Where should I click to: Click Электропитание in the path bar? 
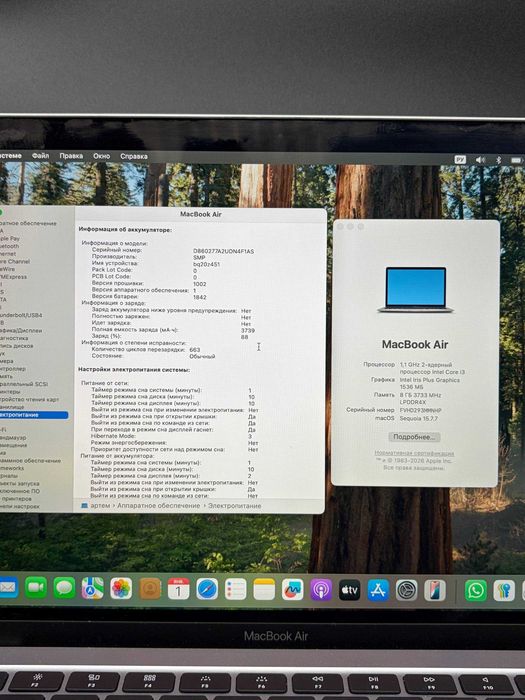(235, 506)
